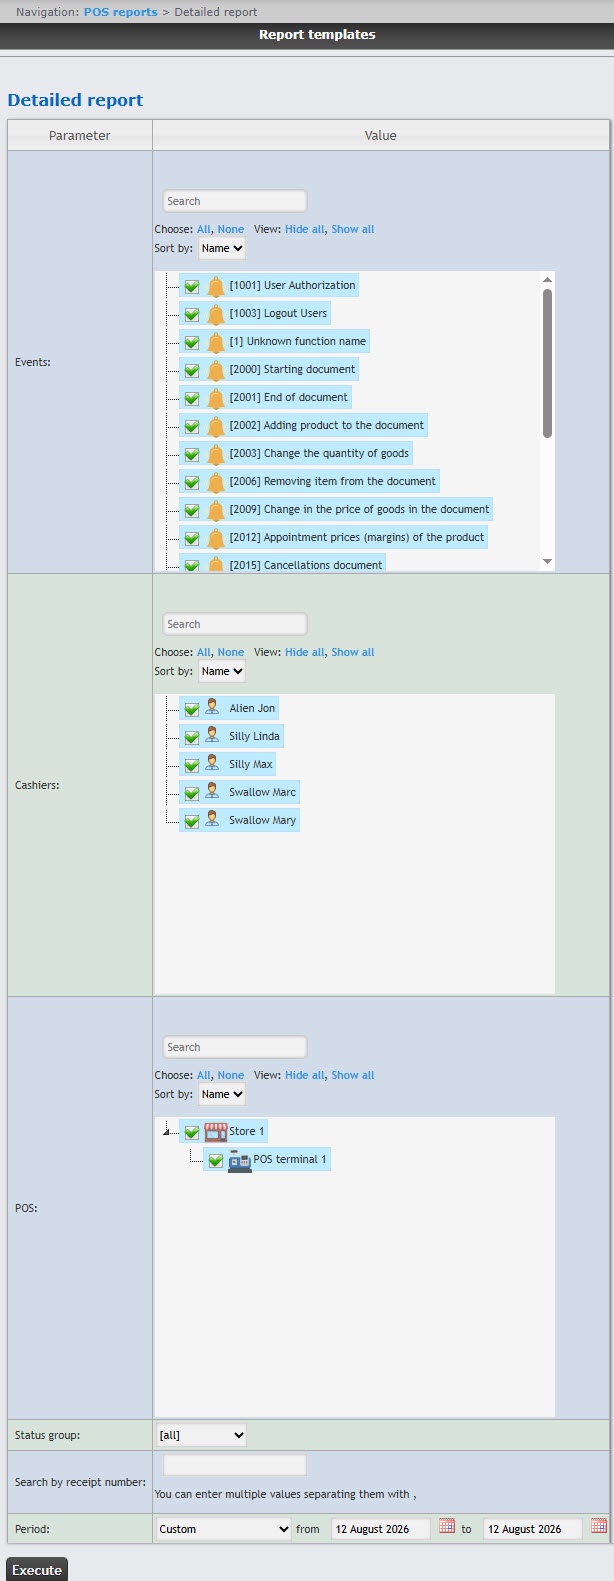Click the Store 1 shop icon

pyautogui.click(x=215, y=1132)
